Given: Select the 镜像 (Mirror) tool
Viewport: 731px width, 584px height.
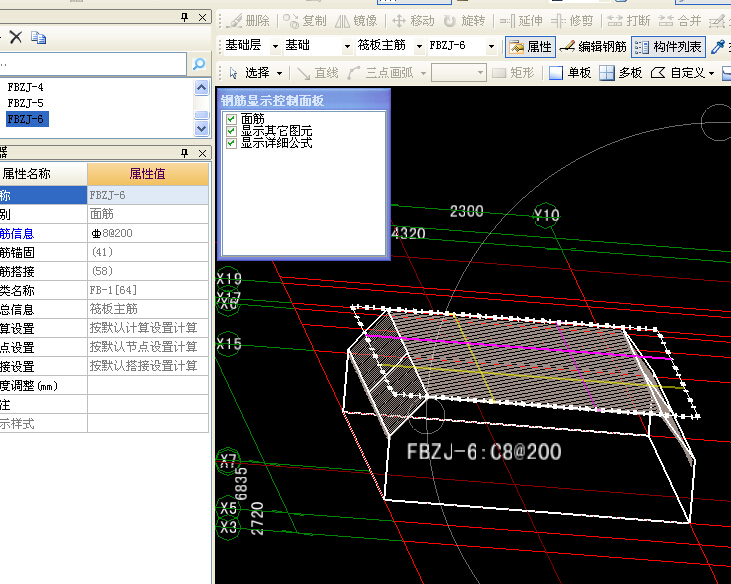Looking at the screenshot, I should coord(356,21).
